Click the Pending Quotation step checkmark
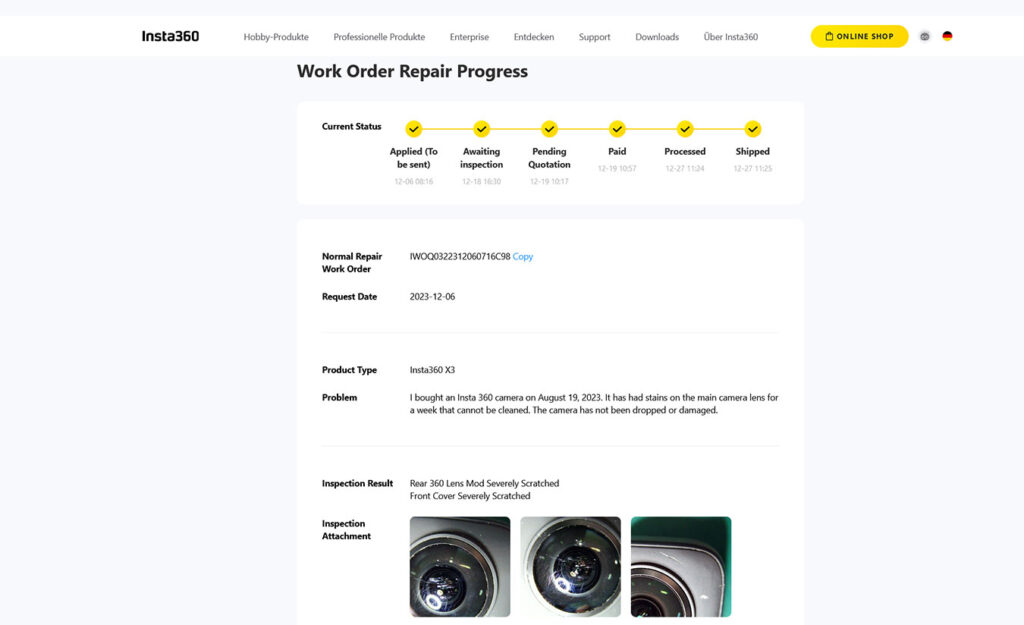Viewport: 1024px width, 625px height. pos(549,129)
